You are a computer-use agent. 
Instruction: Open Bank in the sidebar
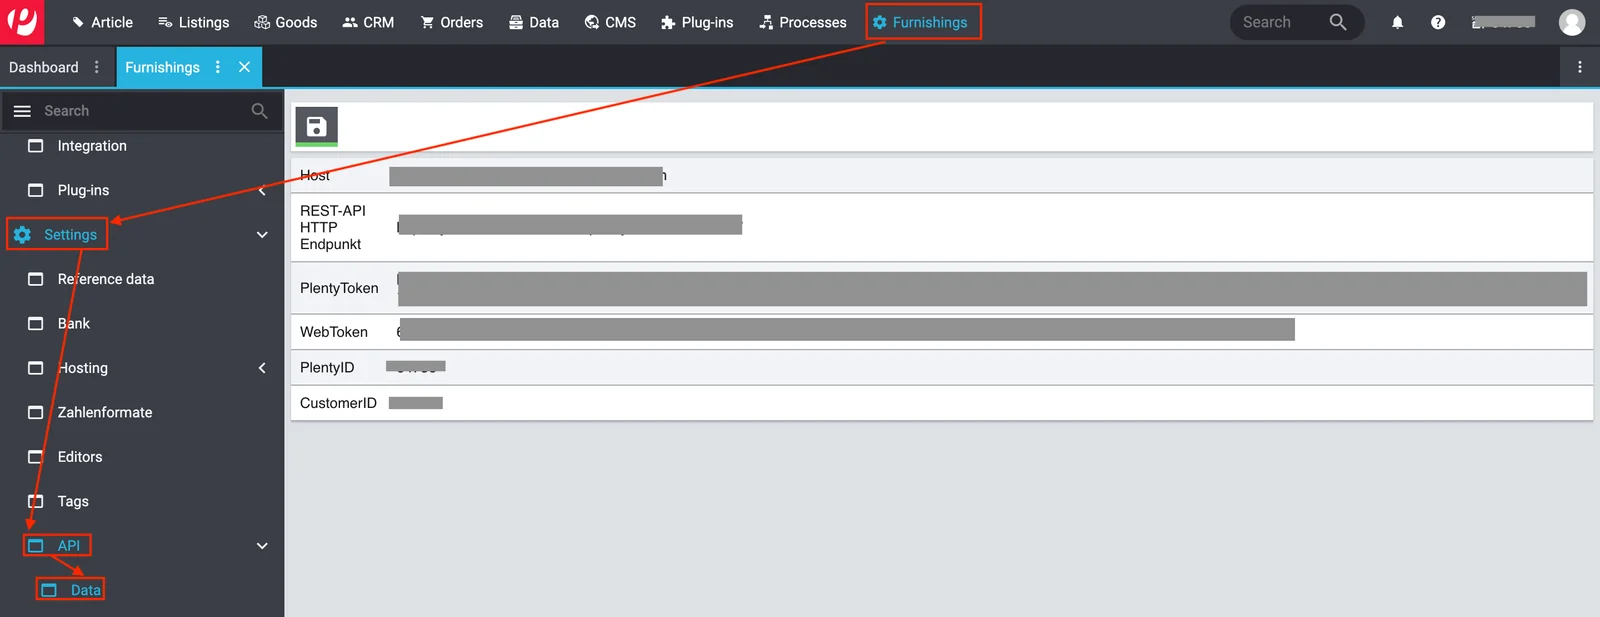click(74, 323)
